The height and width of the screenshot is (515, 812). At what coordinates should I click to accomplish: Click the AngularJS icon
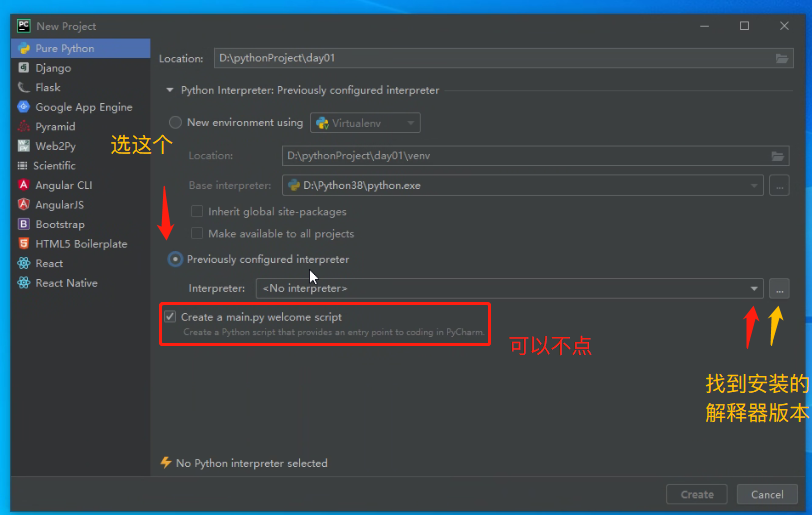23,205
